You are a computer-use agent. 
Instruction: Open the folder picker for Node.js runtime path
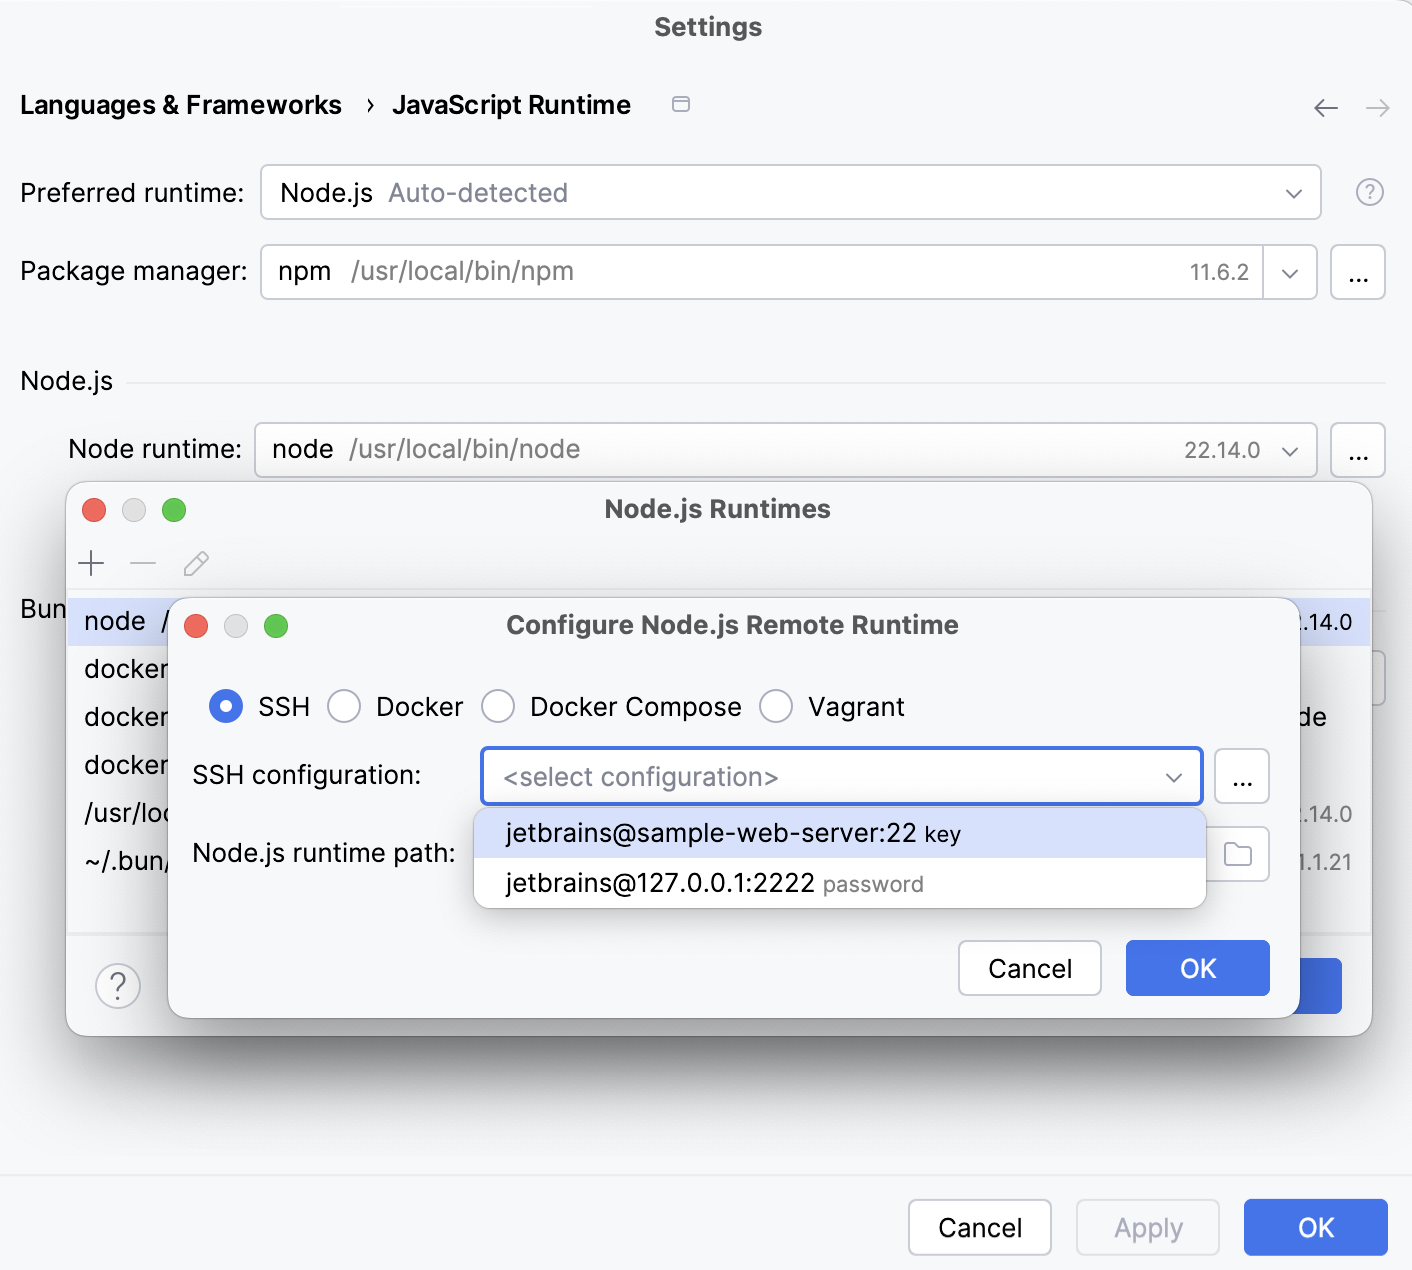click(x=1240, y=853)
